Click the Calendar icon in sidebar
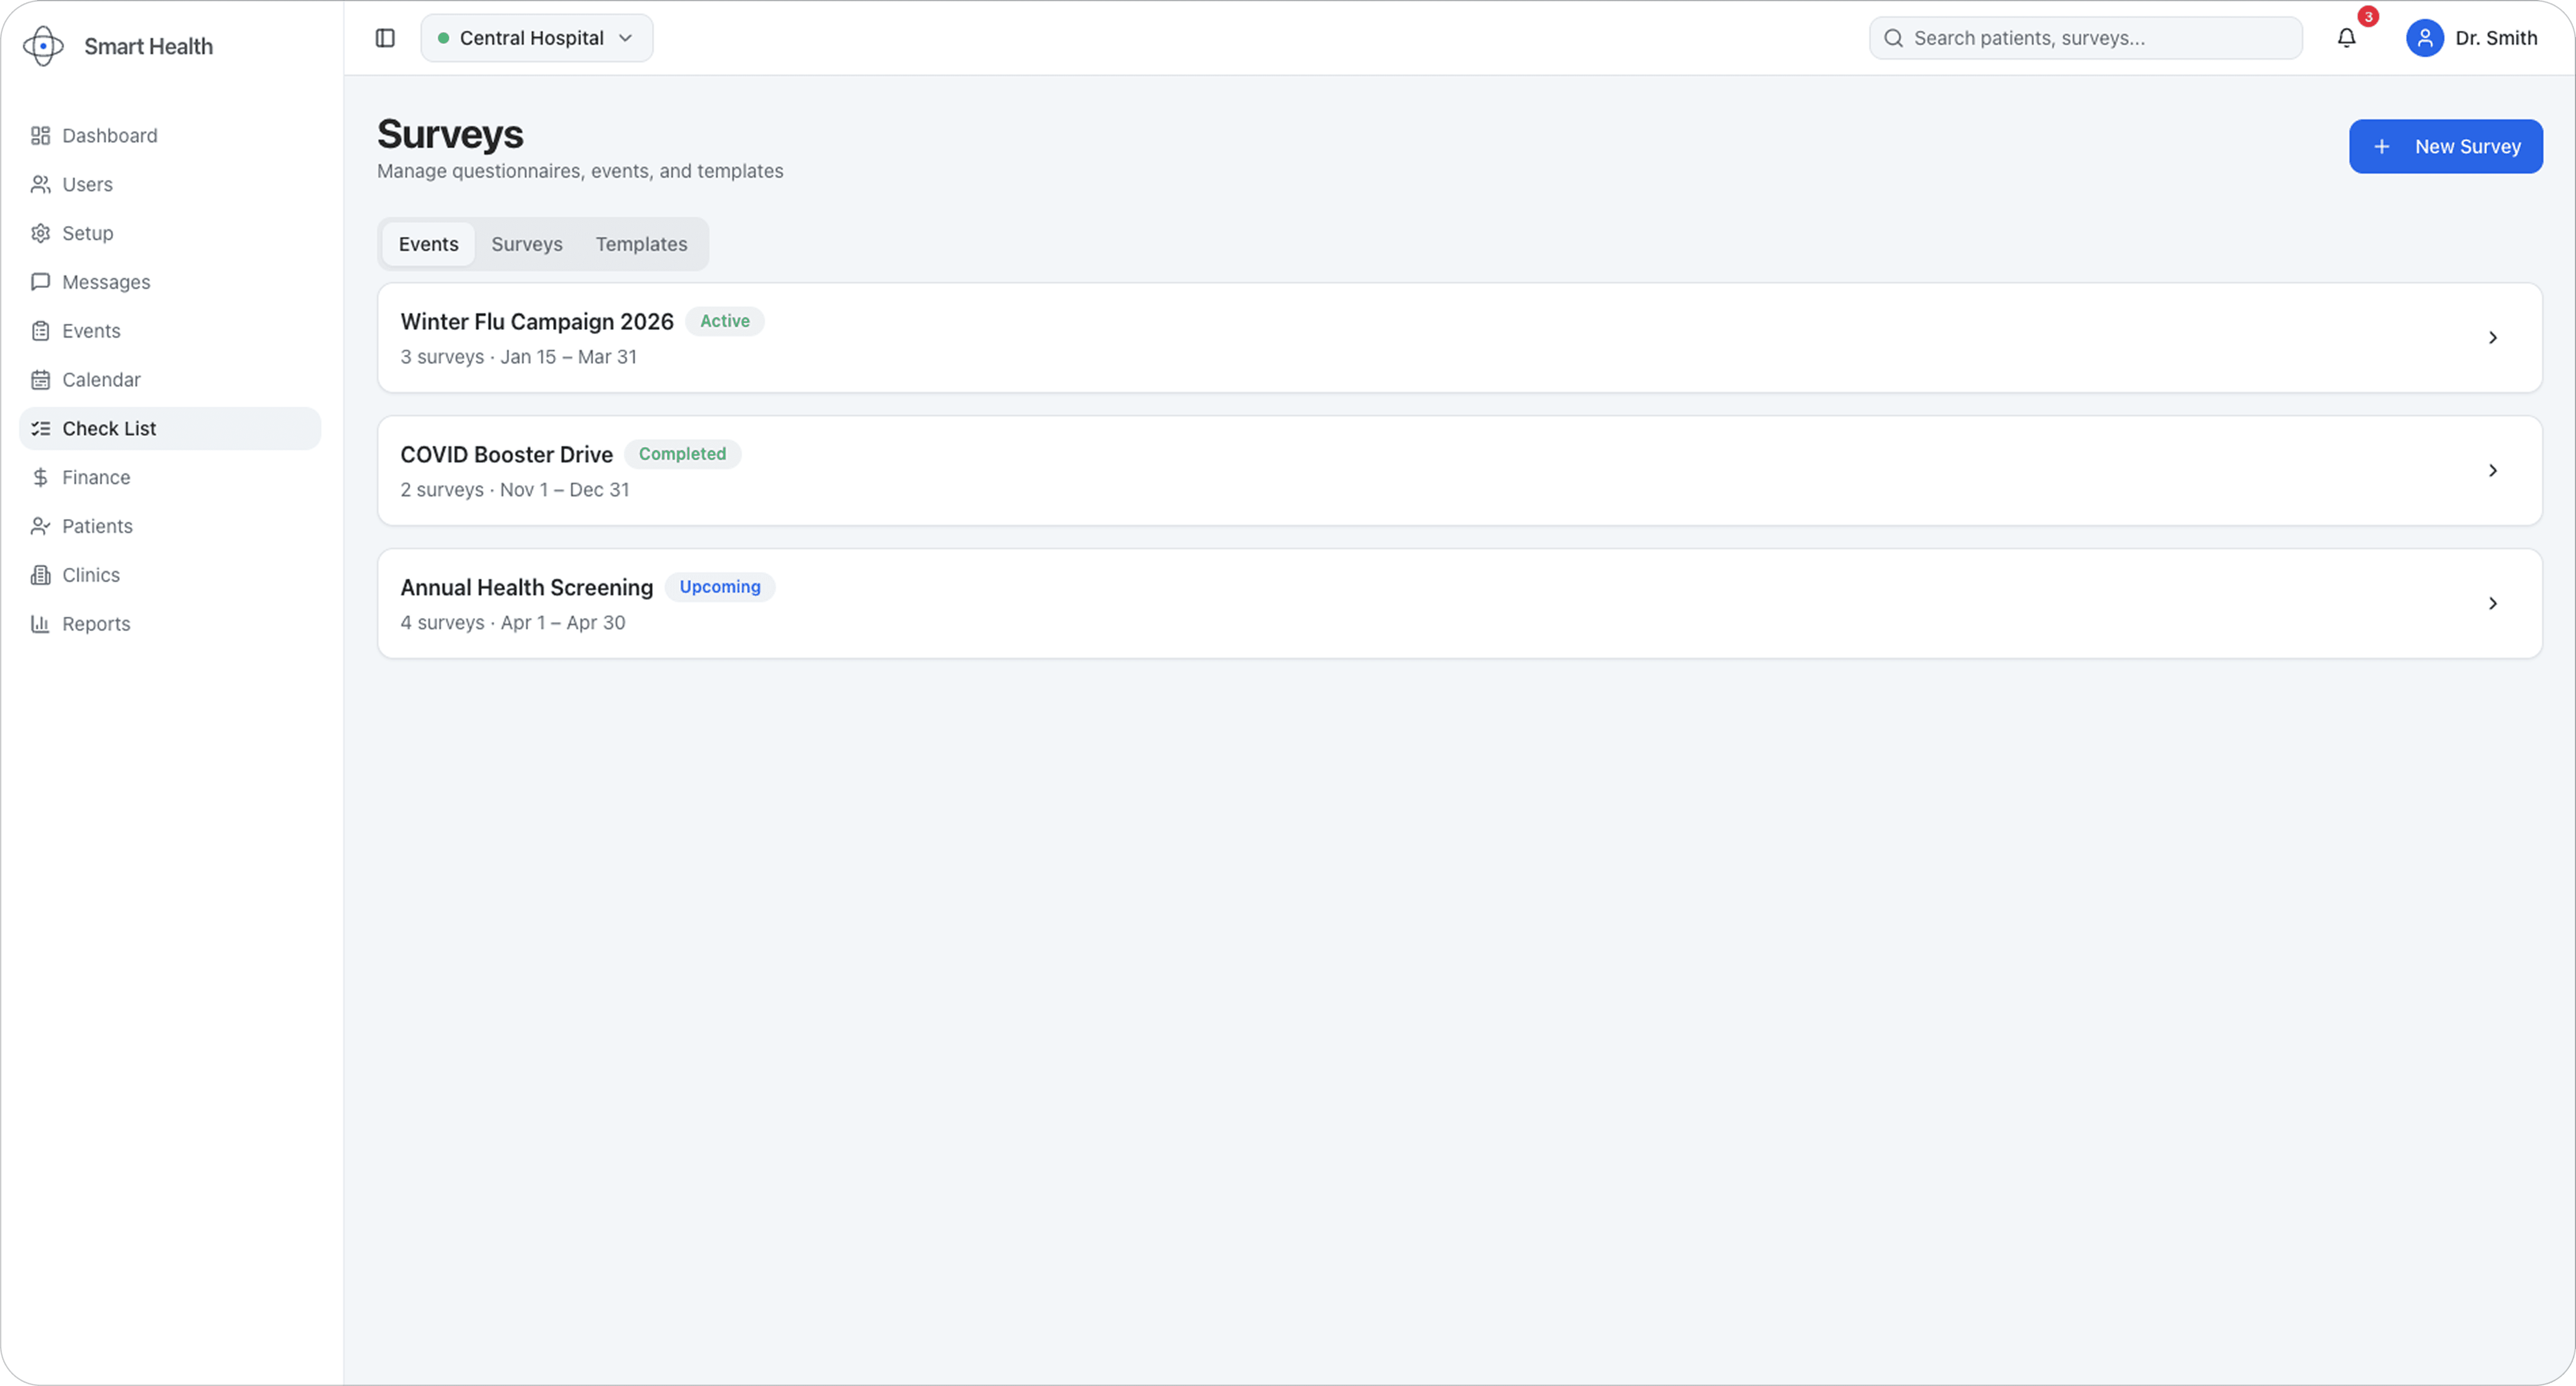 point(40,380)
